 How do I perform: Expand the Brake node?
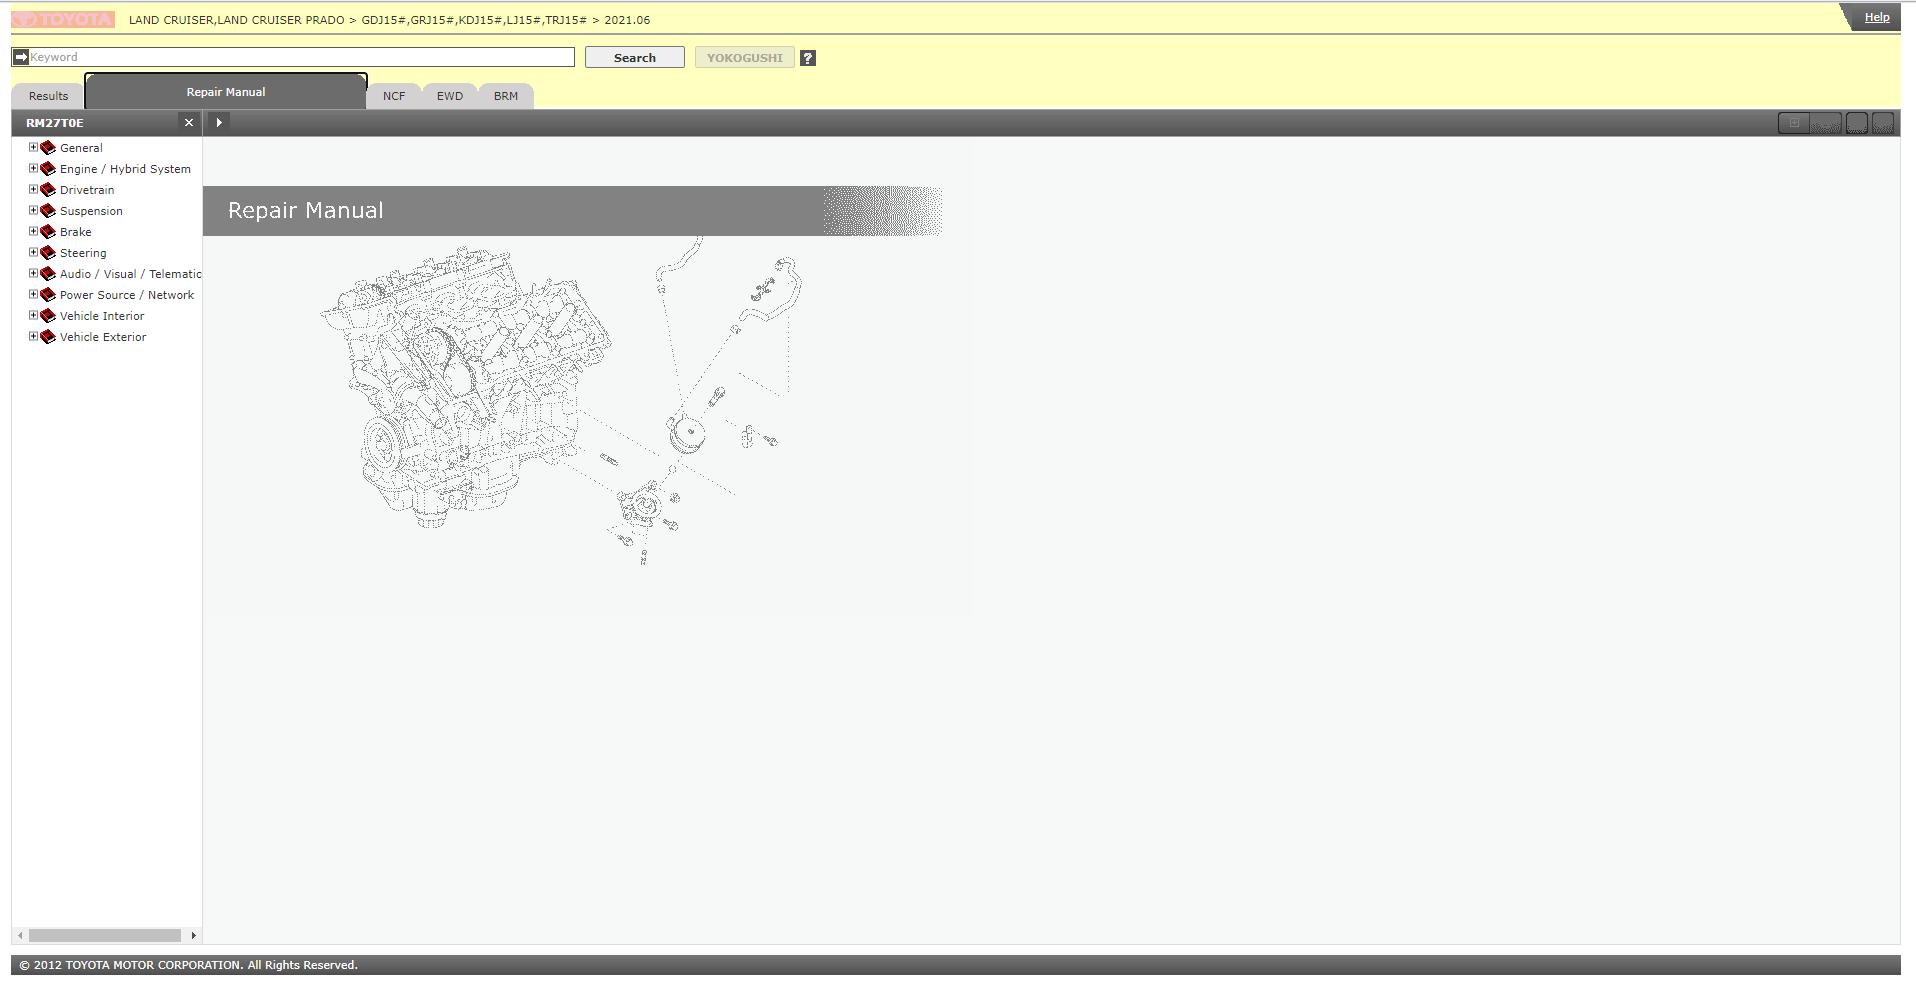click(33, 231)
